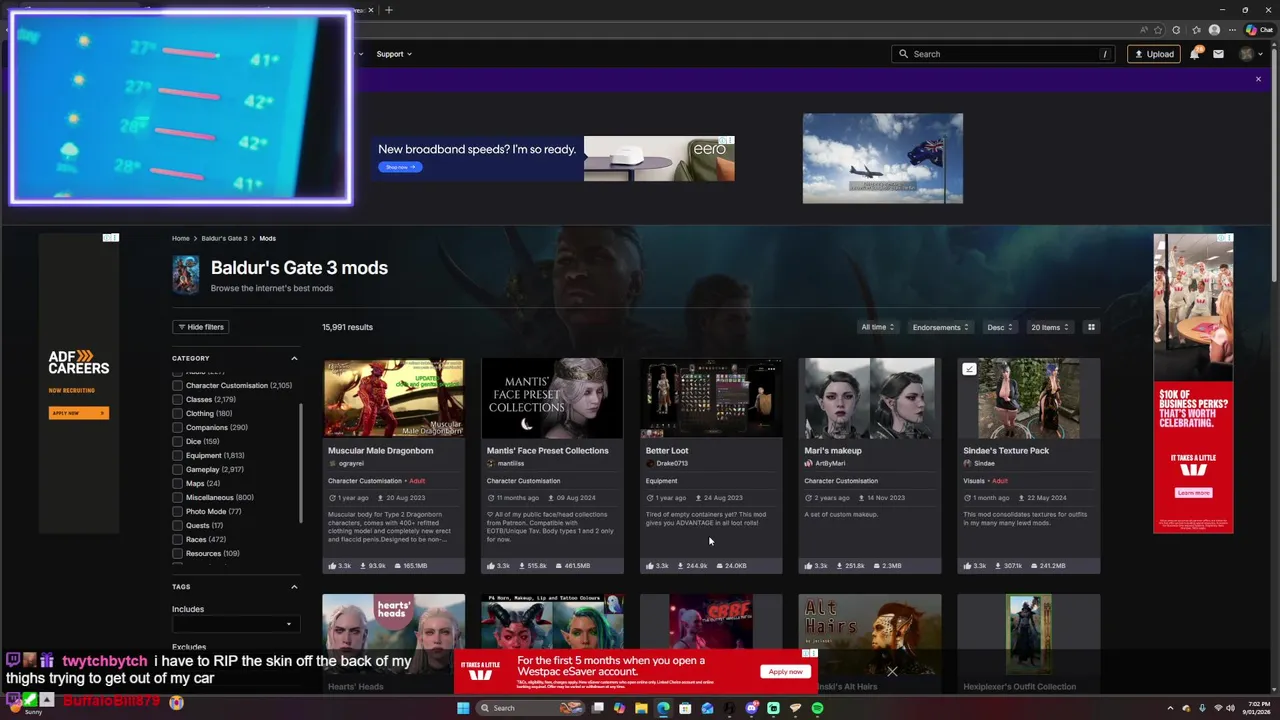Viewport: 1280px width, 720px height.
Task: Click the browser favorites star icon
Action: (1158, 30)
